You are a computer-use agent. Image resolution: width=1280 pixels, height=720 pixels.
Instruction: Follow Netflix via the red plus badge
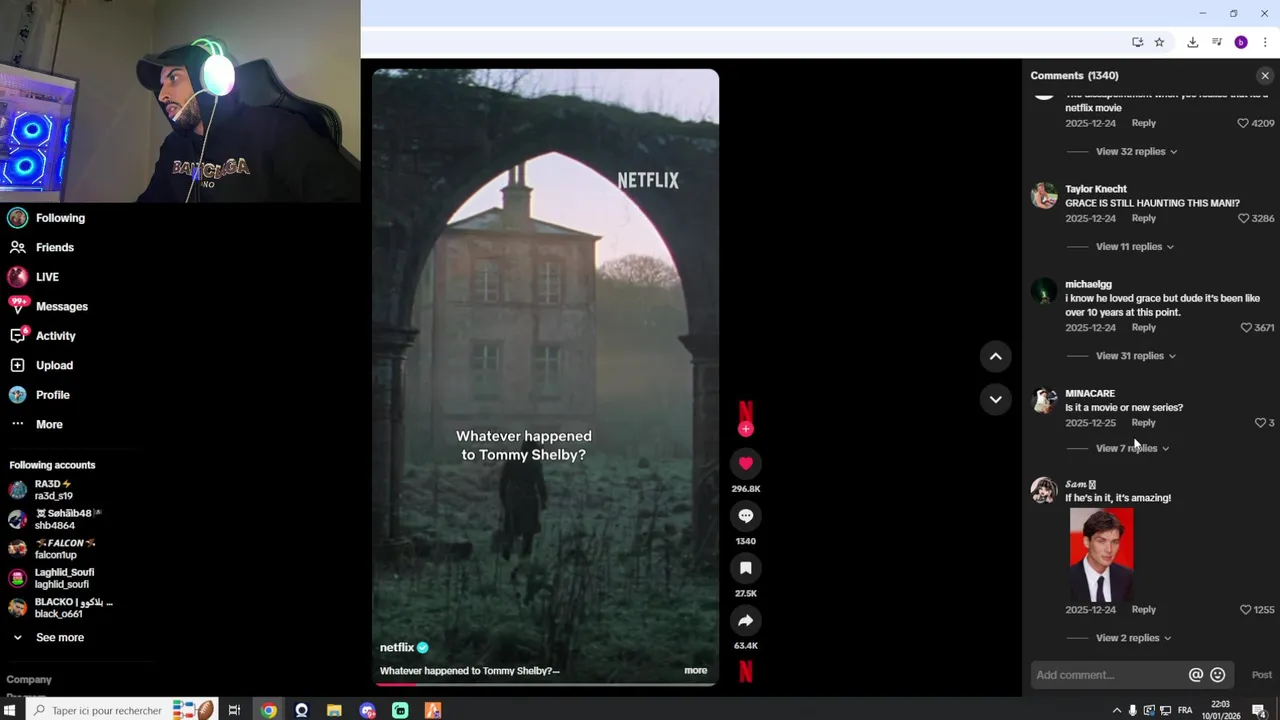(x=745, y=429)
